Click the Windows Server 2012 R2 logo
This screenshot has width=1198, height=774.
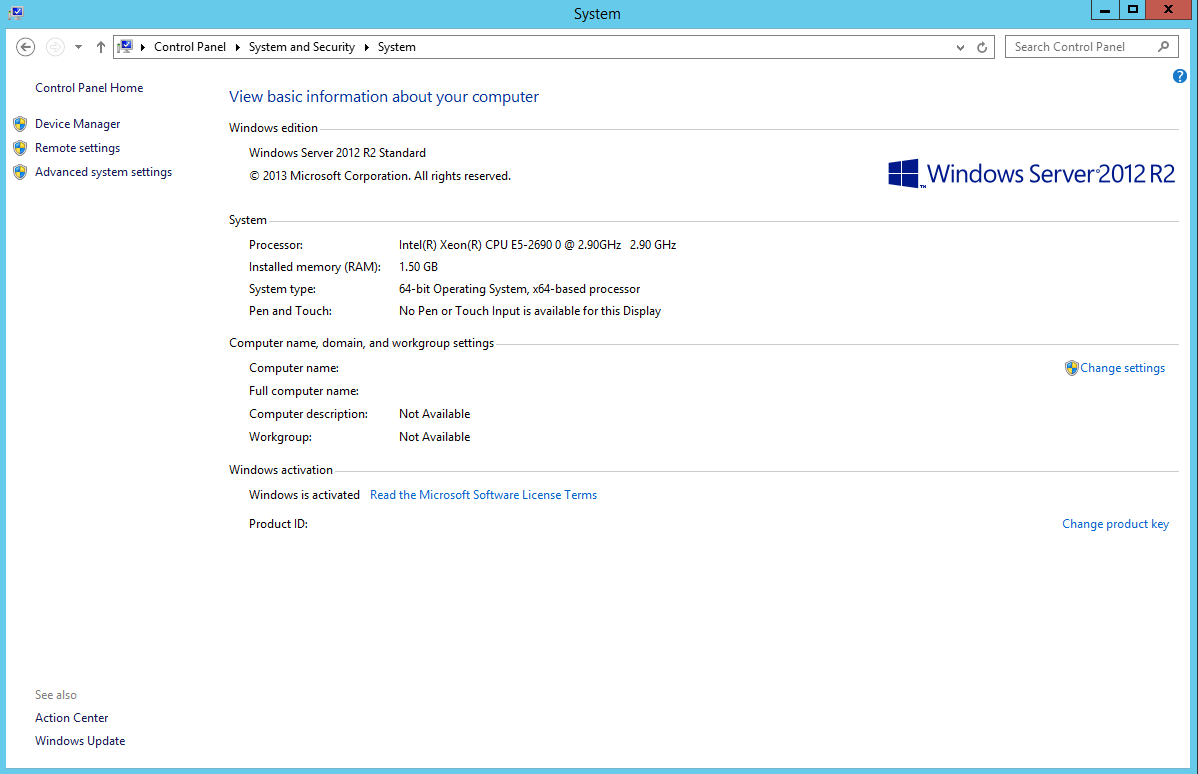(x=1031, y=174)
